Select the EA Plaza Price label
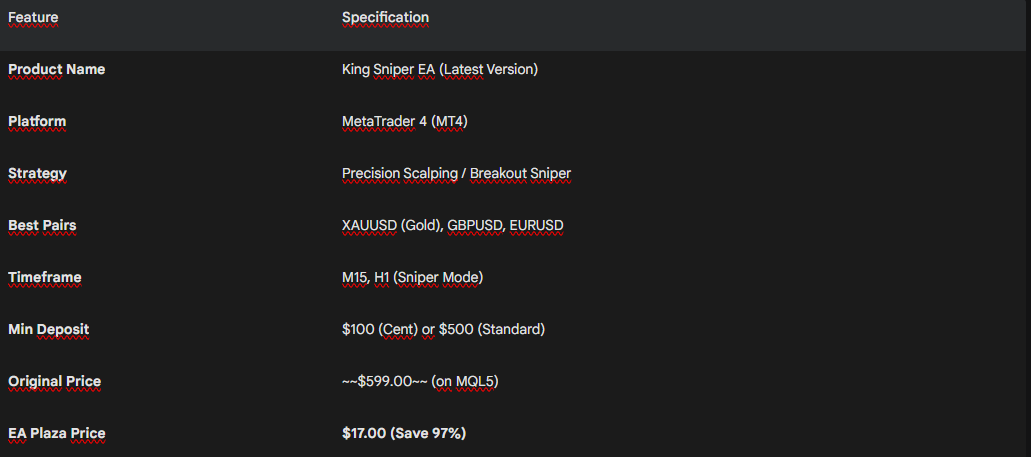 [57, 433]
